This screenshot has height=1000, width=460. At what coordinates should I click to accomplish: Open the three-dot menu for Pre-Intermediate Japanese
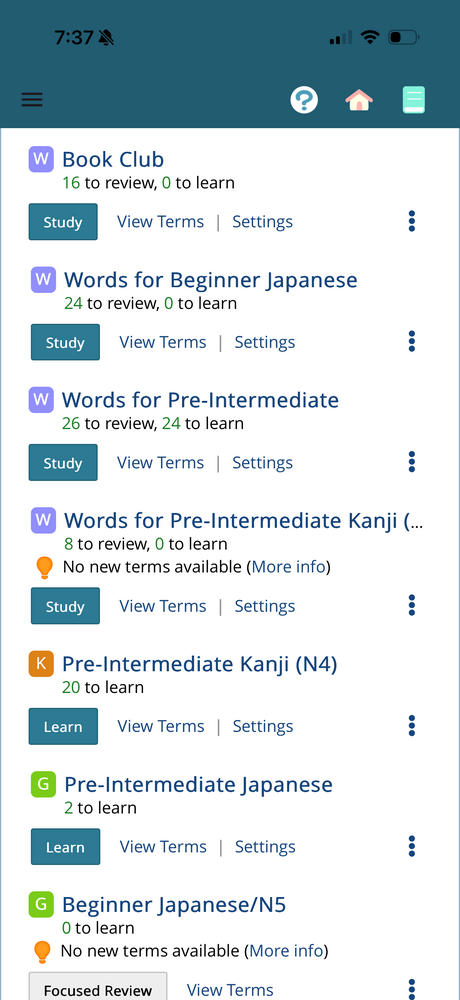click(x=412, y=846)
